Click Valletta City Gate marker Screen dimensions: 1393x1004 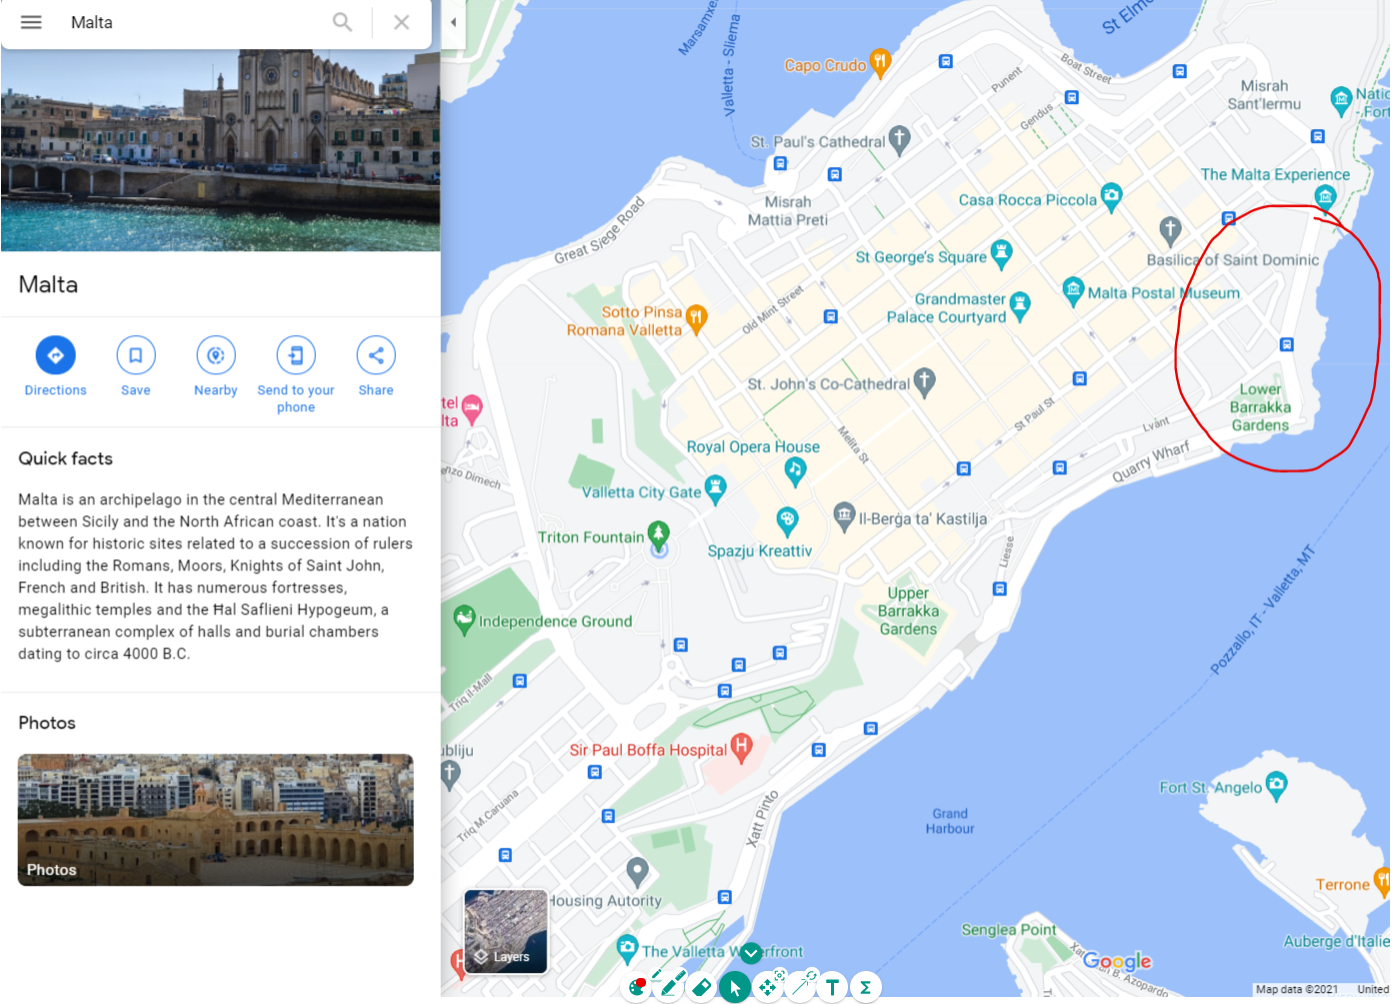click(x=715, y=489)
